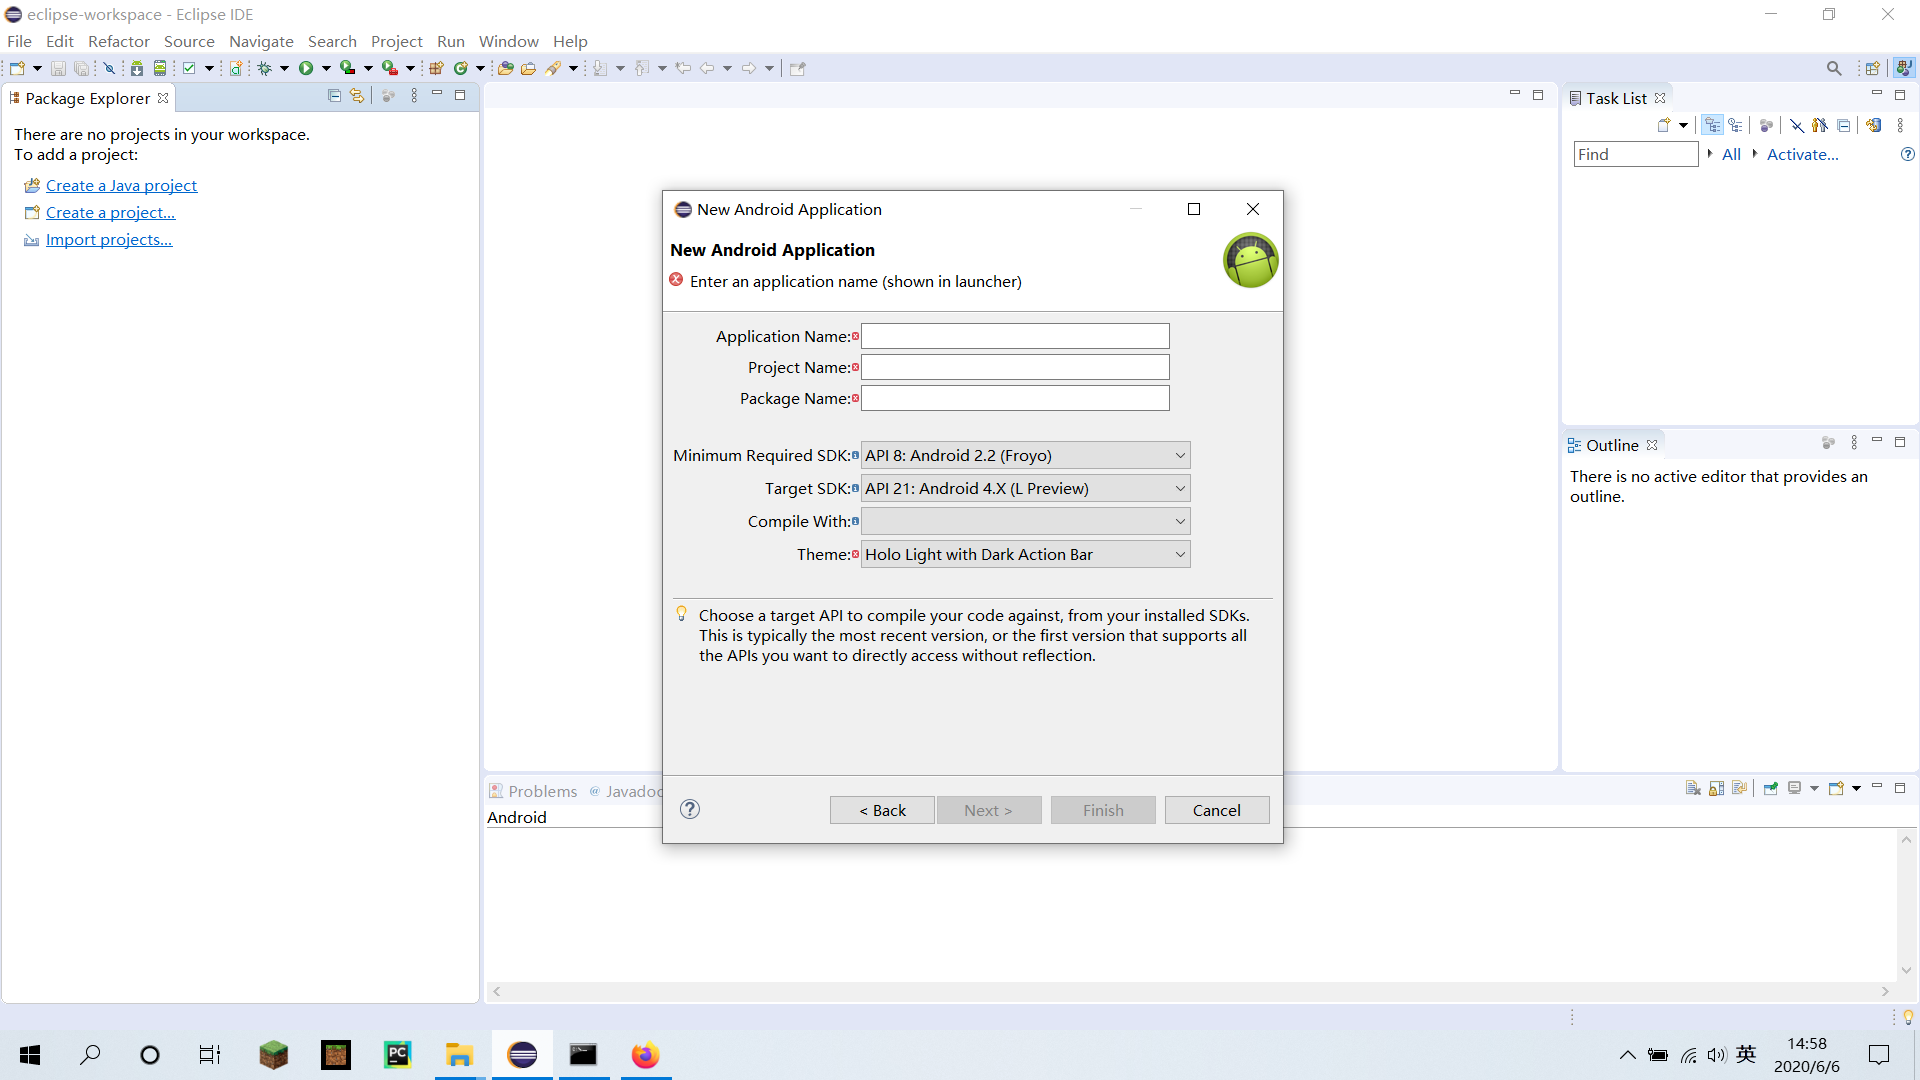This screenshot has width=1920, height=1080.
Task: Expand New Task dropdown arrow in Task List
Action: tap(1683, 125)
